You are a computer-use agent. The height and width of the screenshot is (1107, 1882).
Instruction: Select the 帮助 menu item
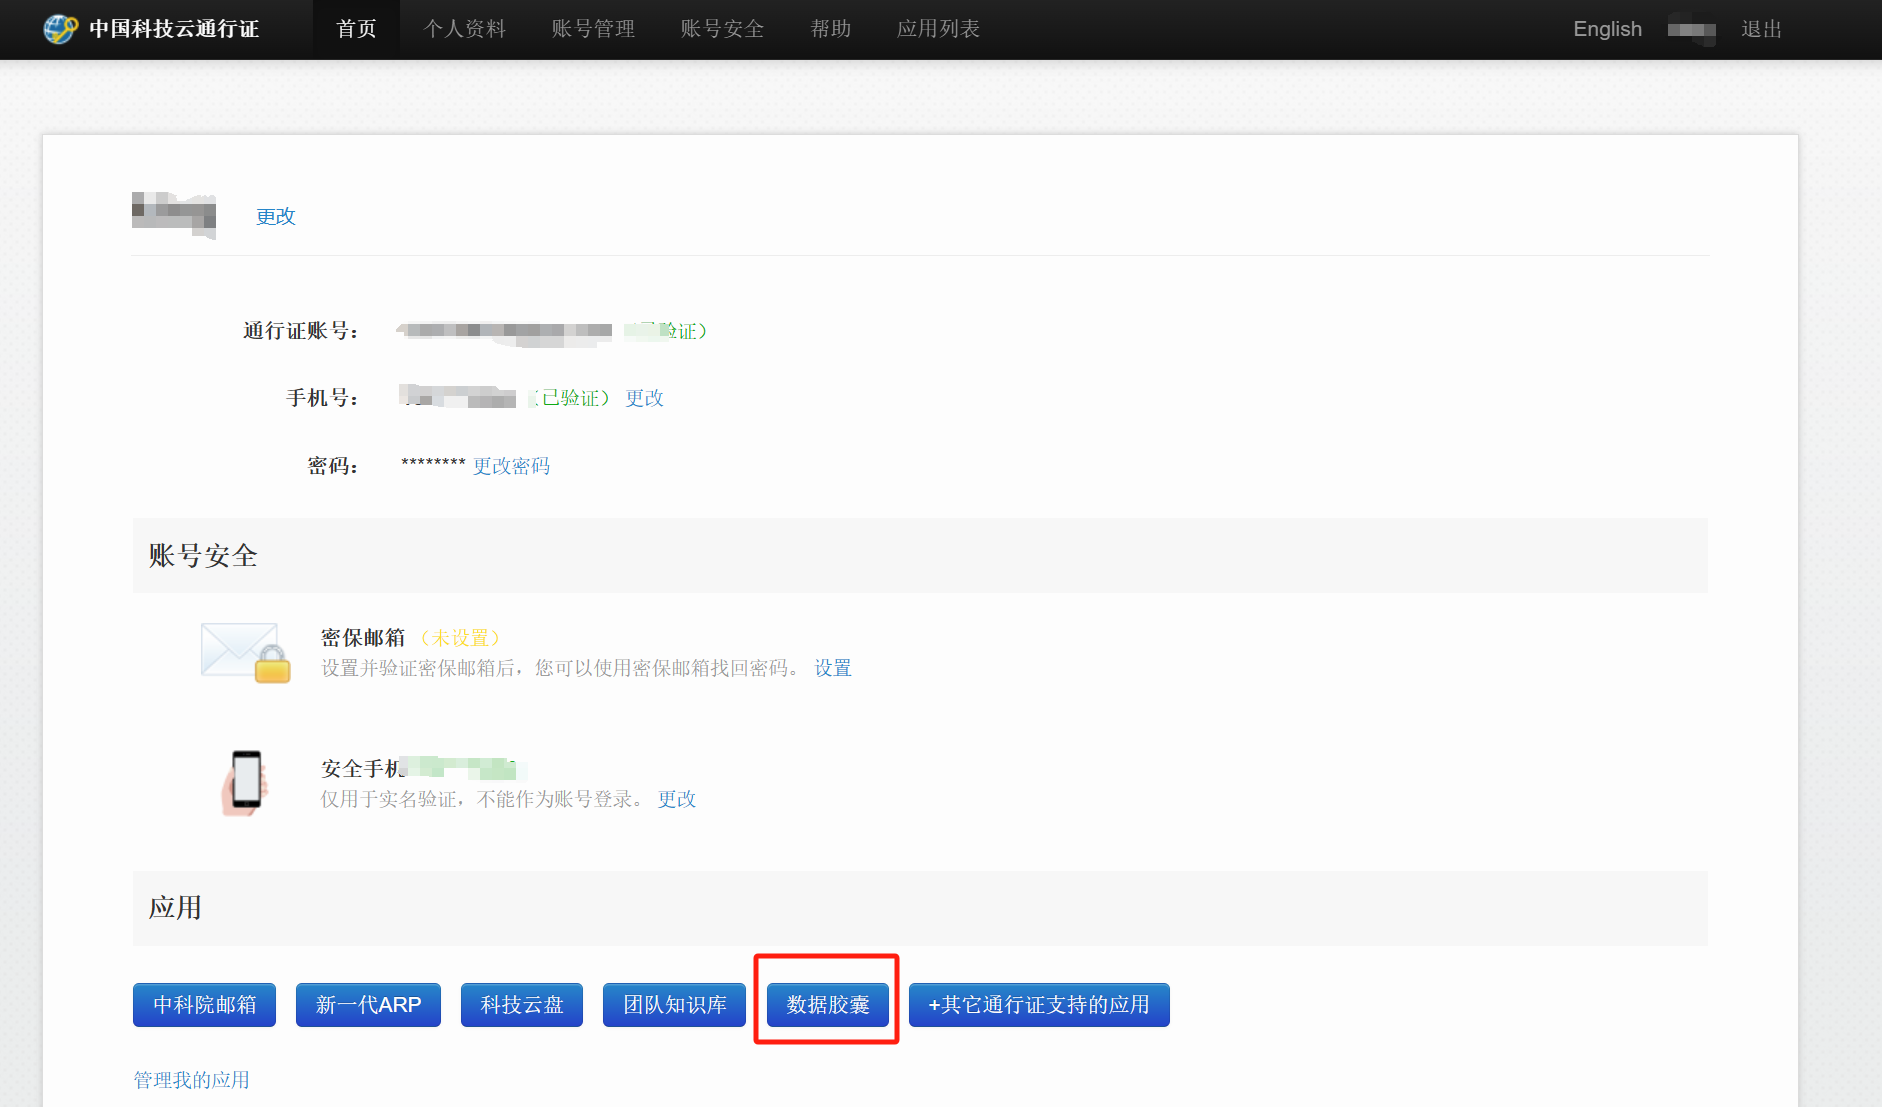(x=830, y=29)
